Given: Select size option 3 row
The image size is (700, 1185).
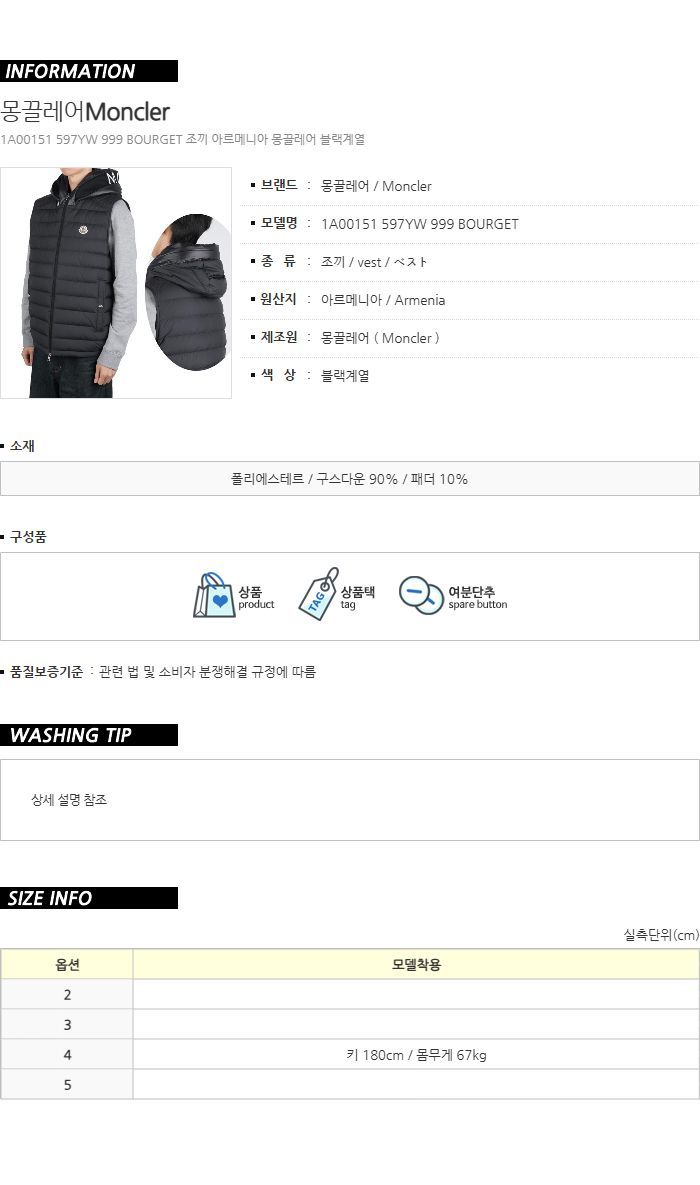Looking at the screenshot, I should click(350, 1025).
